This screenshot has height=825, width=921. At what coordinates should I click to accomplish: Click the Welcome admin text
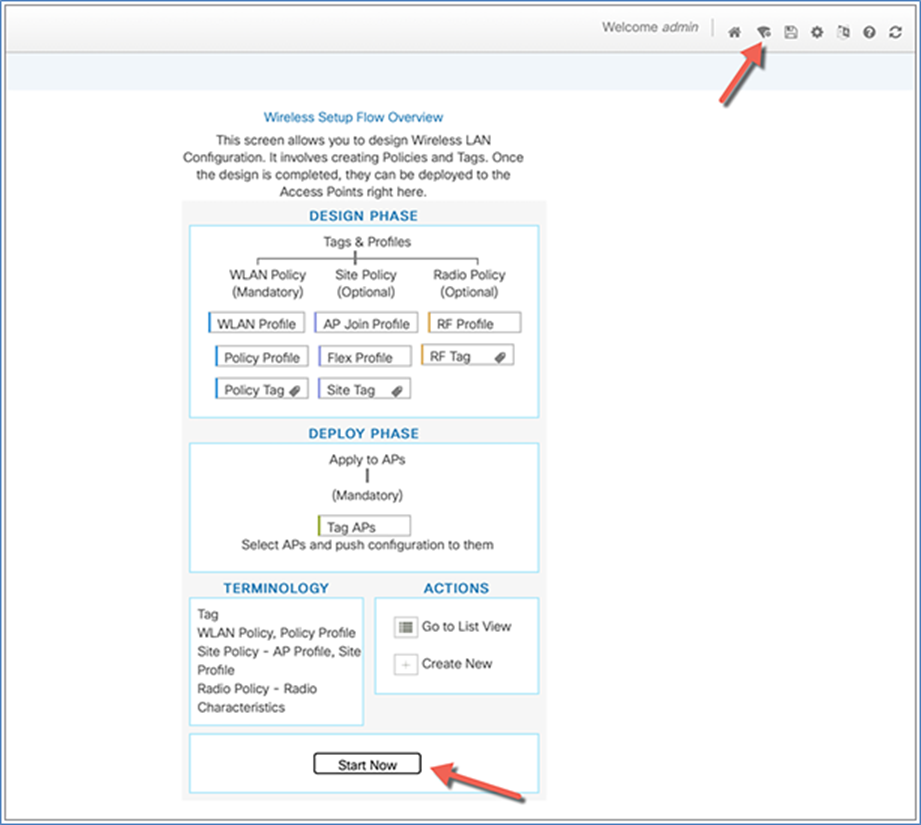pos(650,27)
